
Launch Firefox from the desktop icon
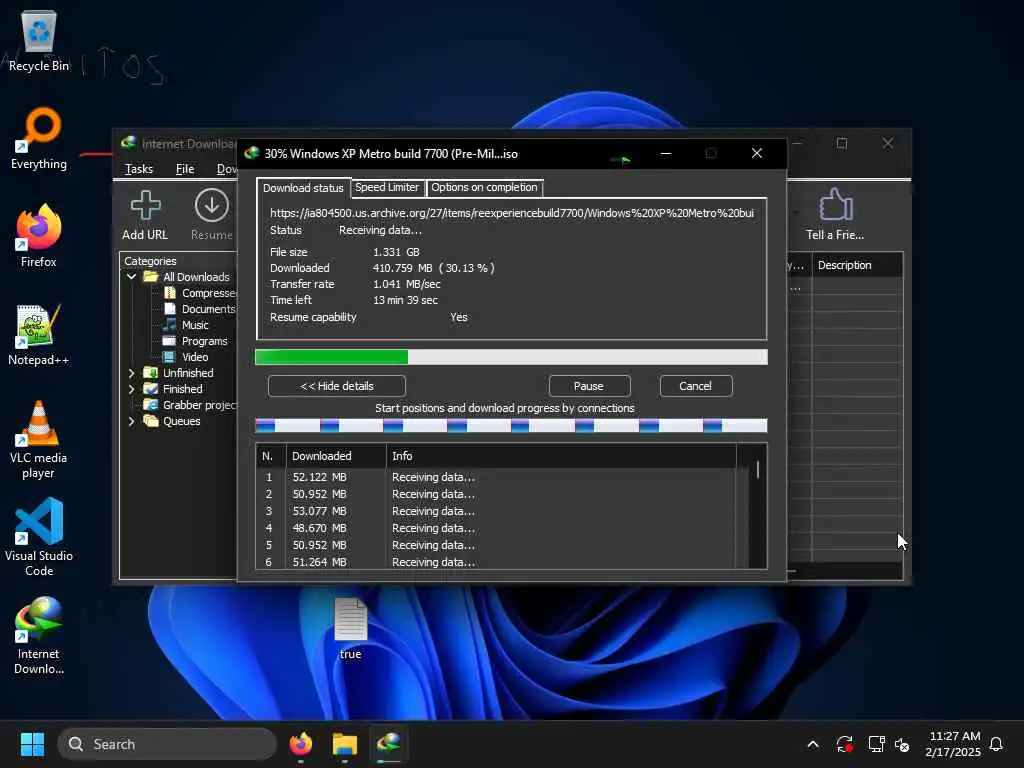click(x=39, y=235)
